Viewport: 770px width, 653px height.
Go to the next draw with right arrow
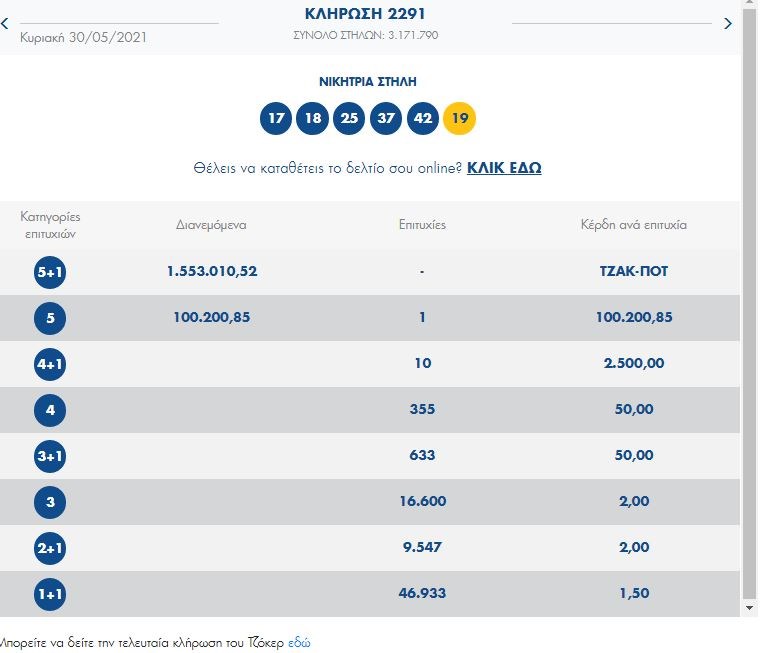click(728, 23)
